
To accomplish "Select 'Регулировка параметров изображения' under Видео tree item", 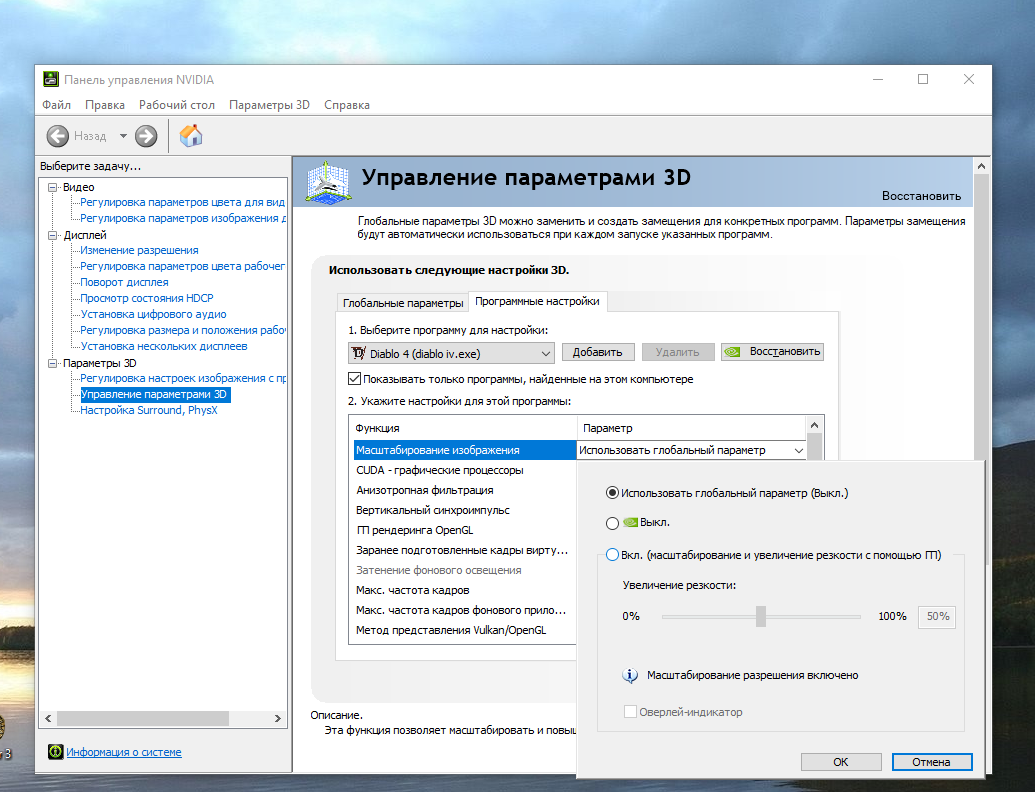I will coord(183,218).
